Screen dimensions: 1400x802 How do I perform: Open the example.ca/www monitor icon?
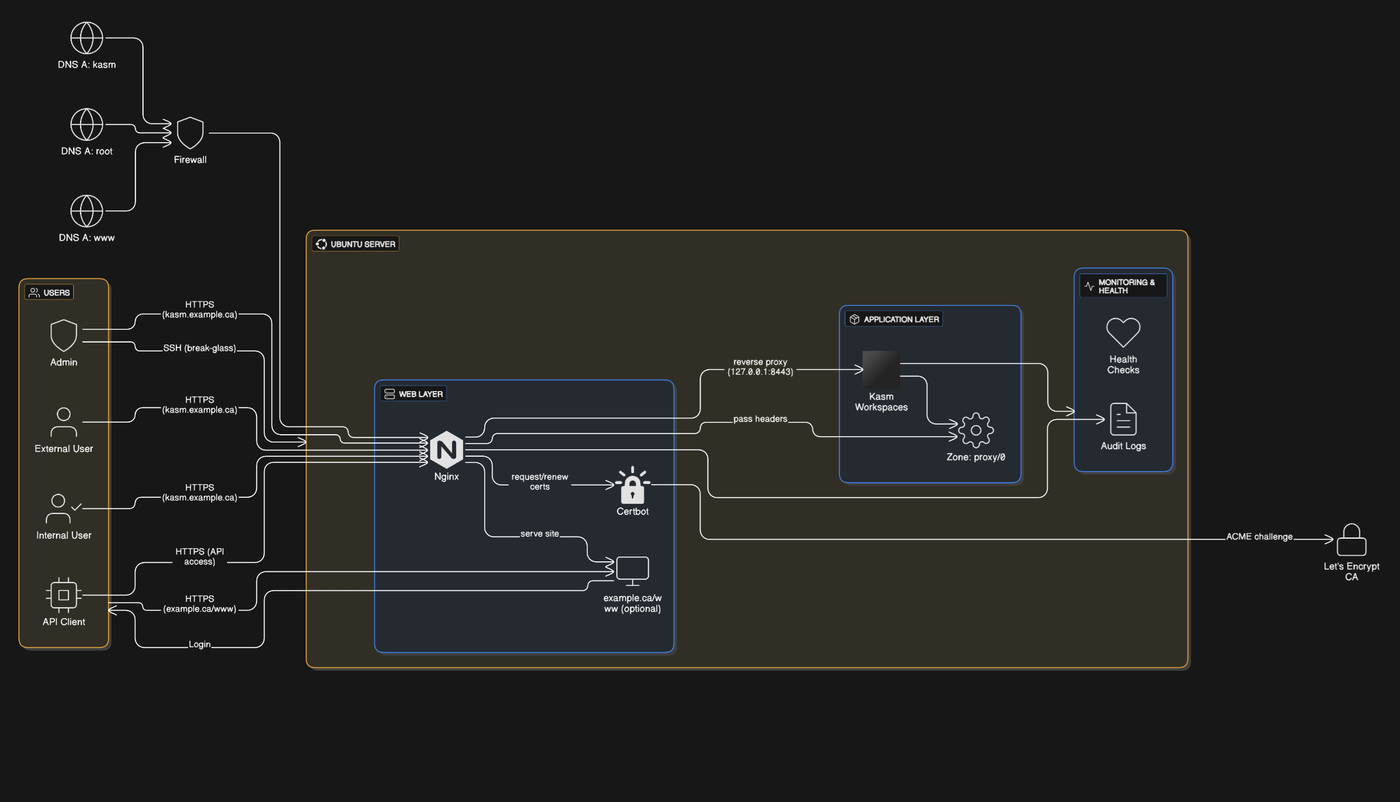631,567
